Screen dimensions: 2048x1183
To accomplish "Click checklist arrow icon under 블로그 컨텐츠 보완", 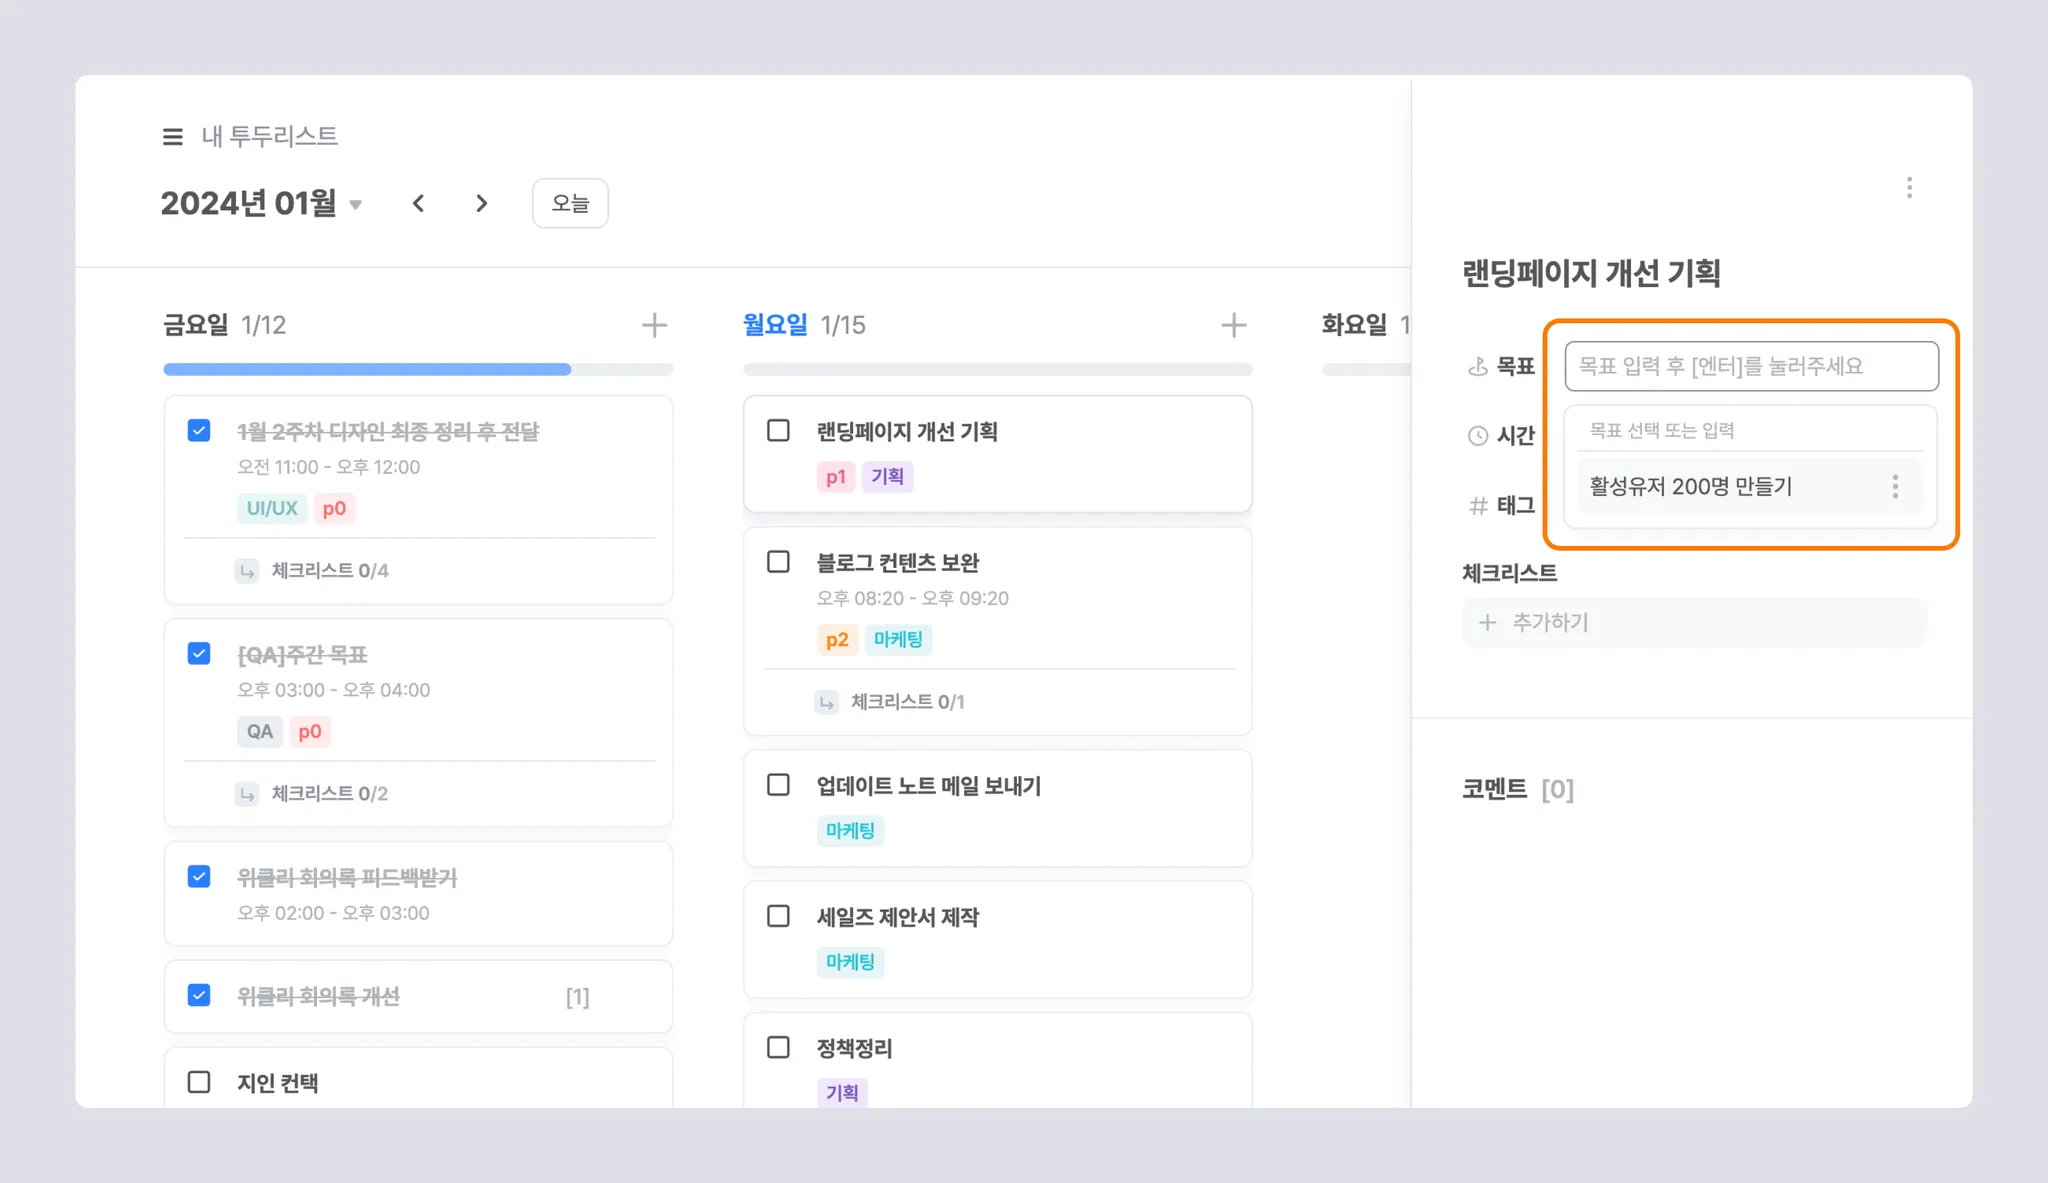I will [826, 702].
